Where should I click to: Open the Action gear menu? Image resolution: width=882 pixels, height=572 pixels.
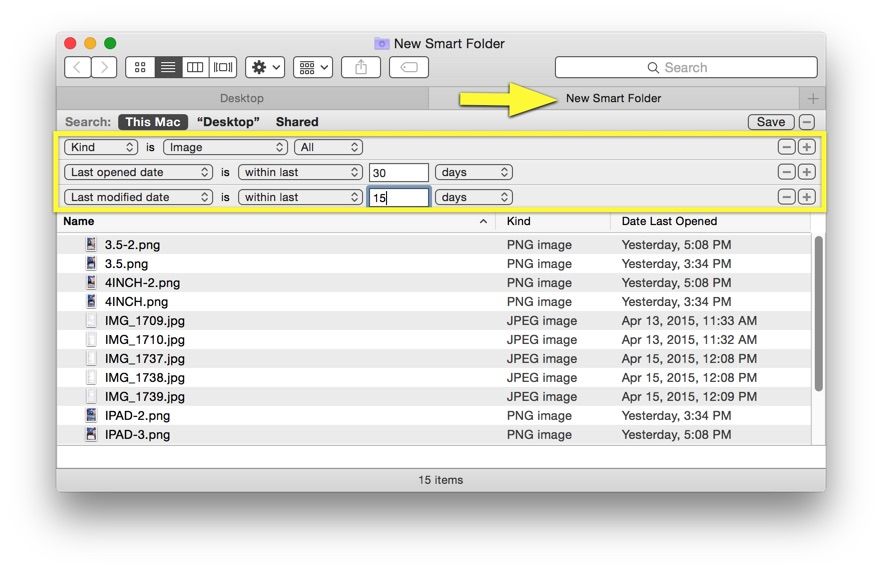(x=265, y=68)
